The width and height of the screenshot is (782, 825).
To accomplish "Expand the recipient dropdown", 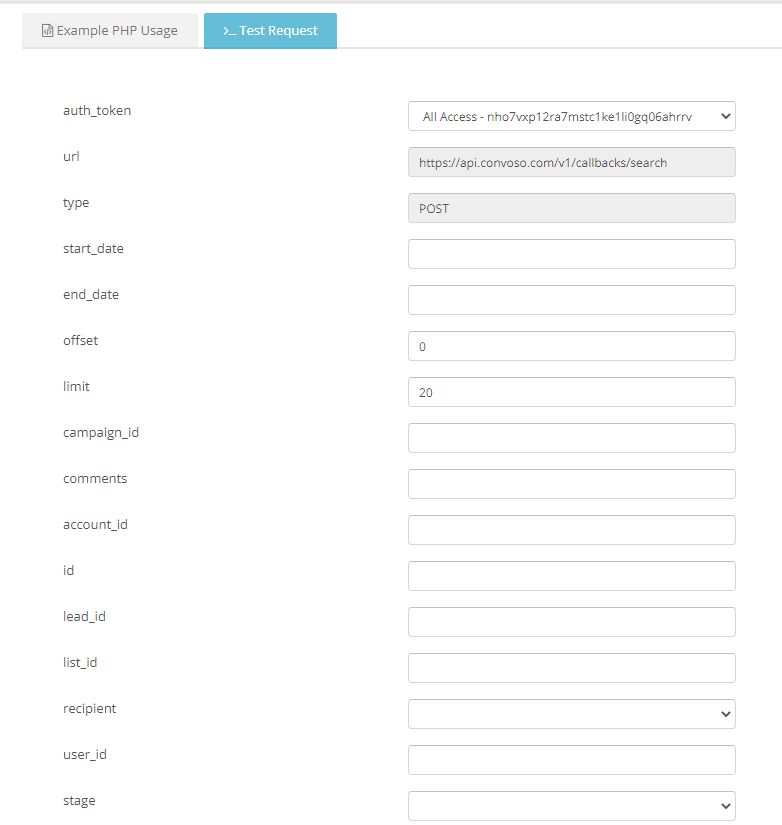I will (571, 714).
